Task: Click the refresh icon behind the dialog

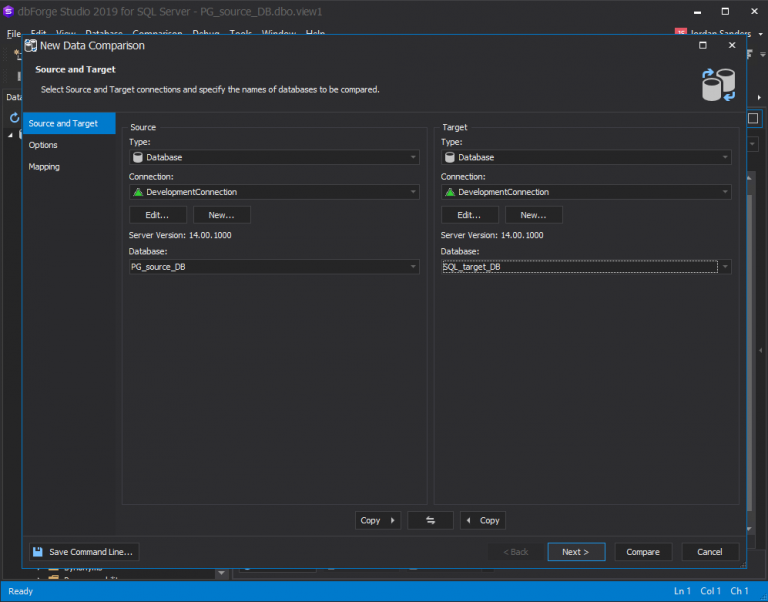Action: coord(14,118)
